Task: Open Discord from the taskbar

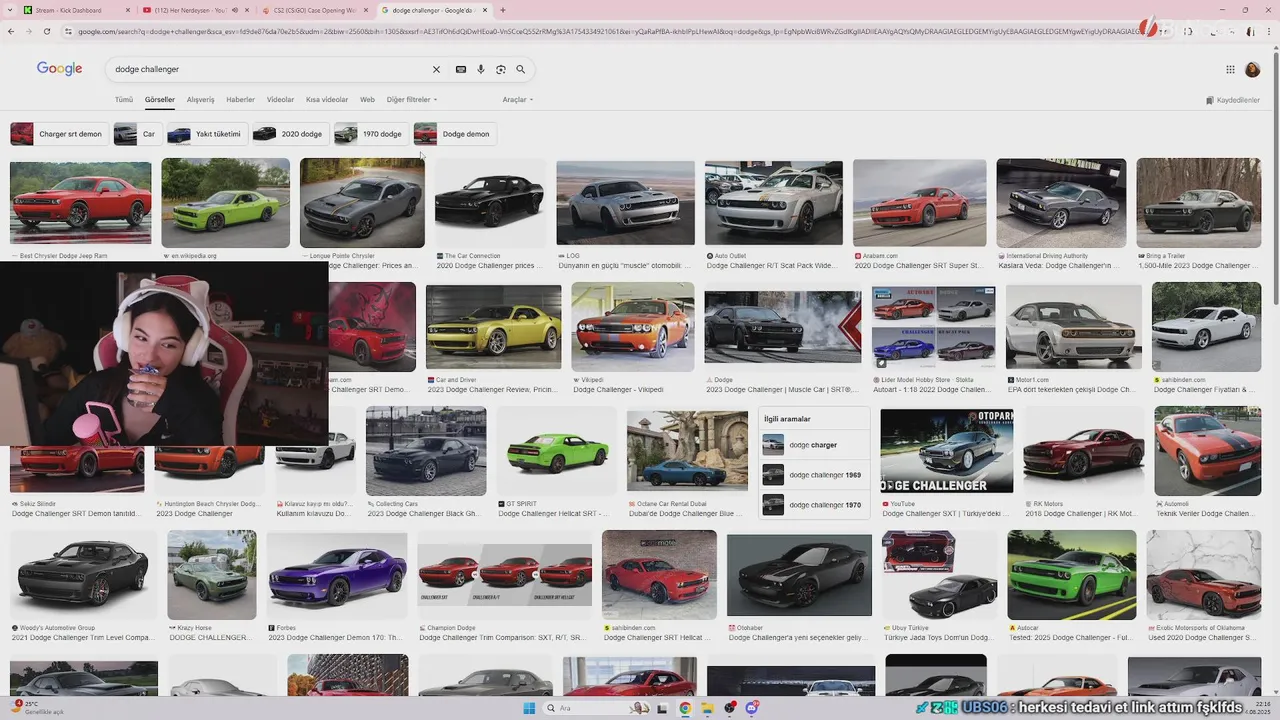Action: [751, 708]
